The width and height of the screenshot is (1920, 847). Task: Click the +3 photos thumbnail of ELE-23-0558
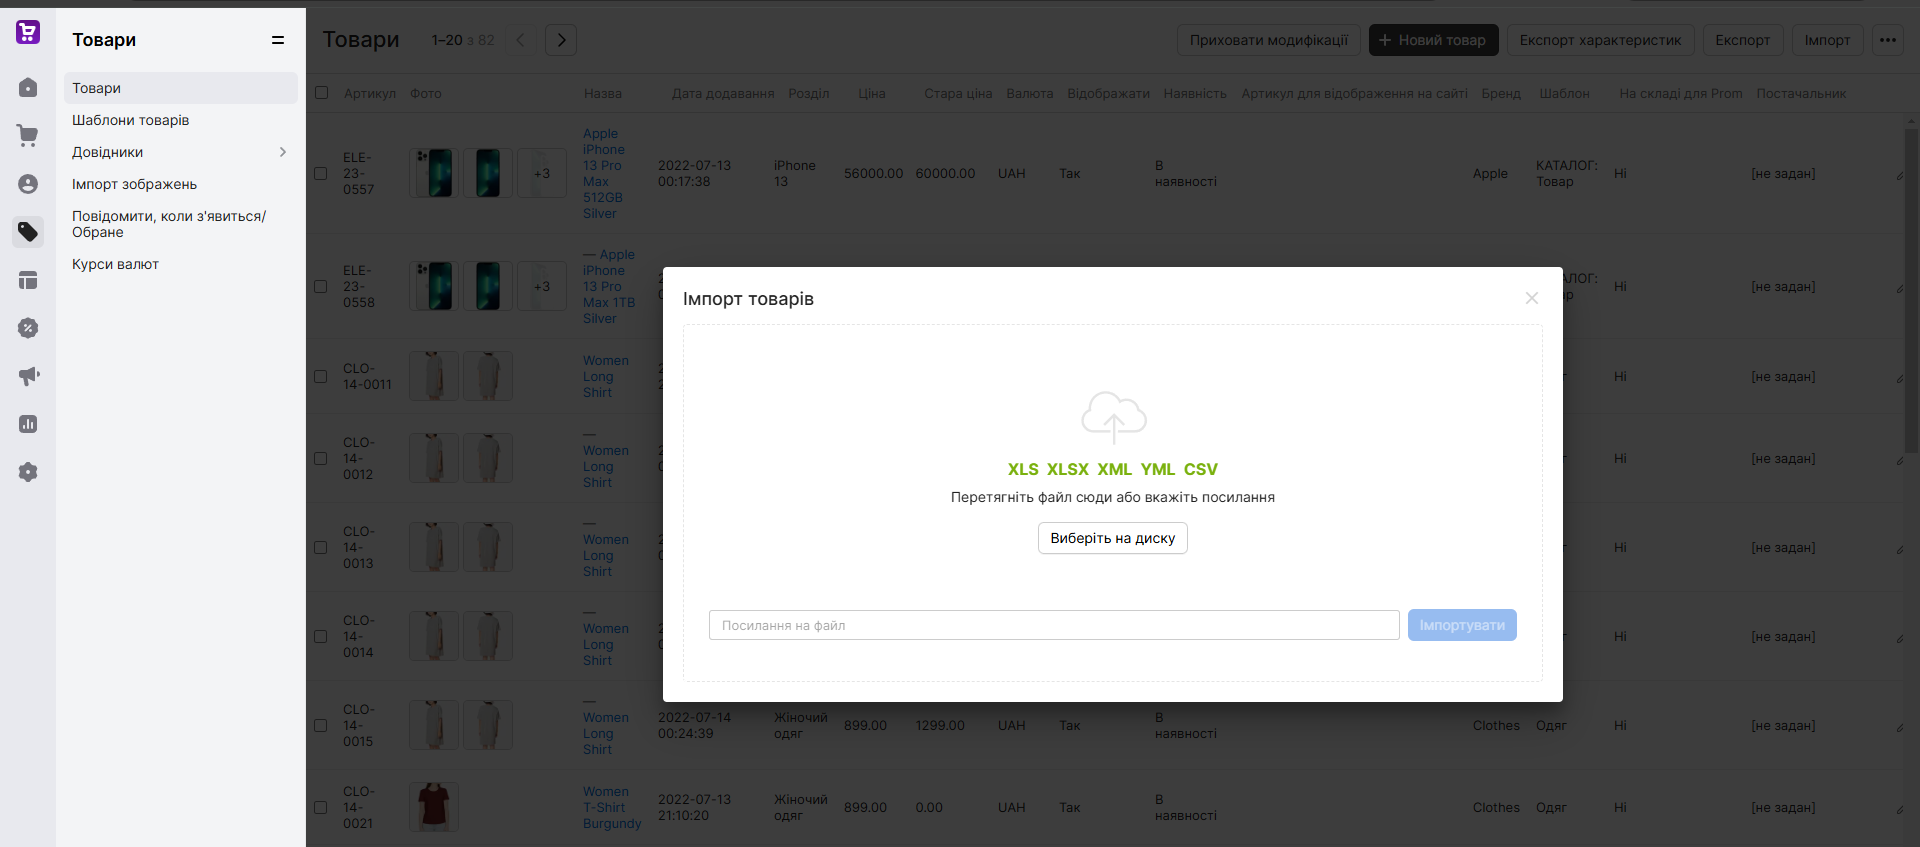click(542, 286)
